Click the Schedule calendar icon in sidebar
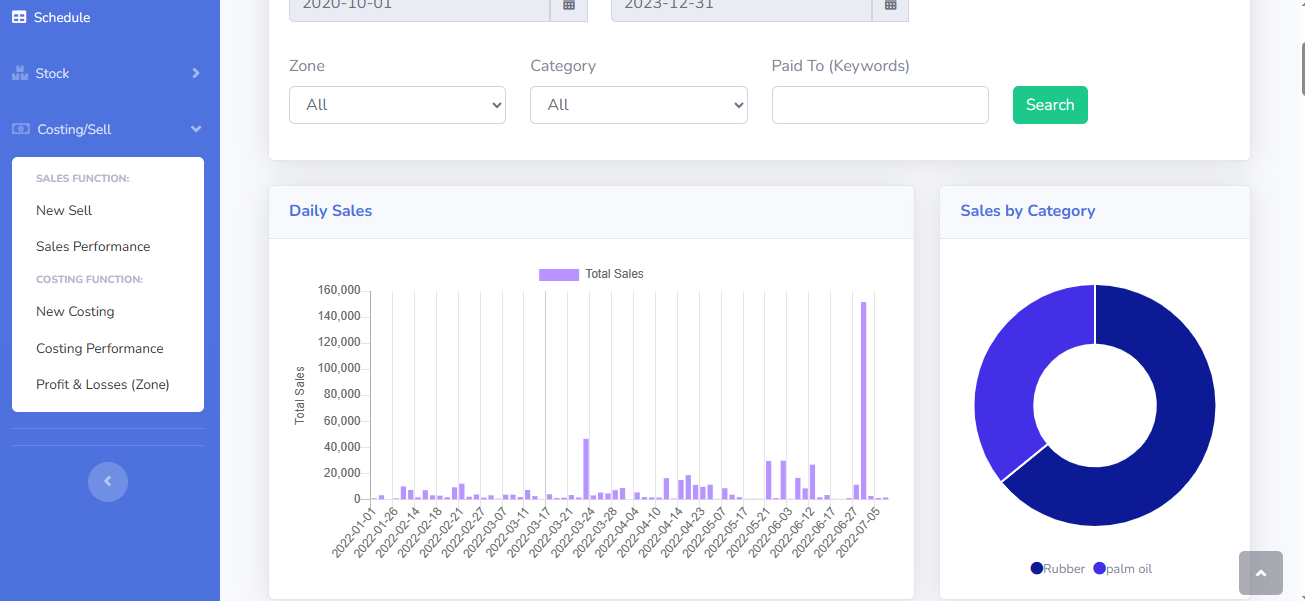 pos(19,17)
